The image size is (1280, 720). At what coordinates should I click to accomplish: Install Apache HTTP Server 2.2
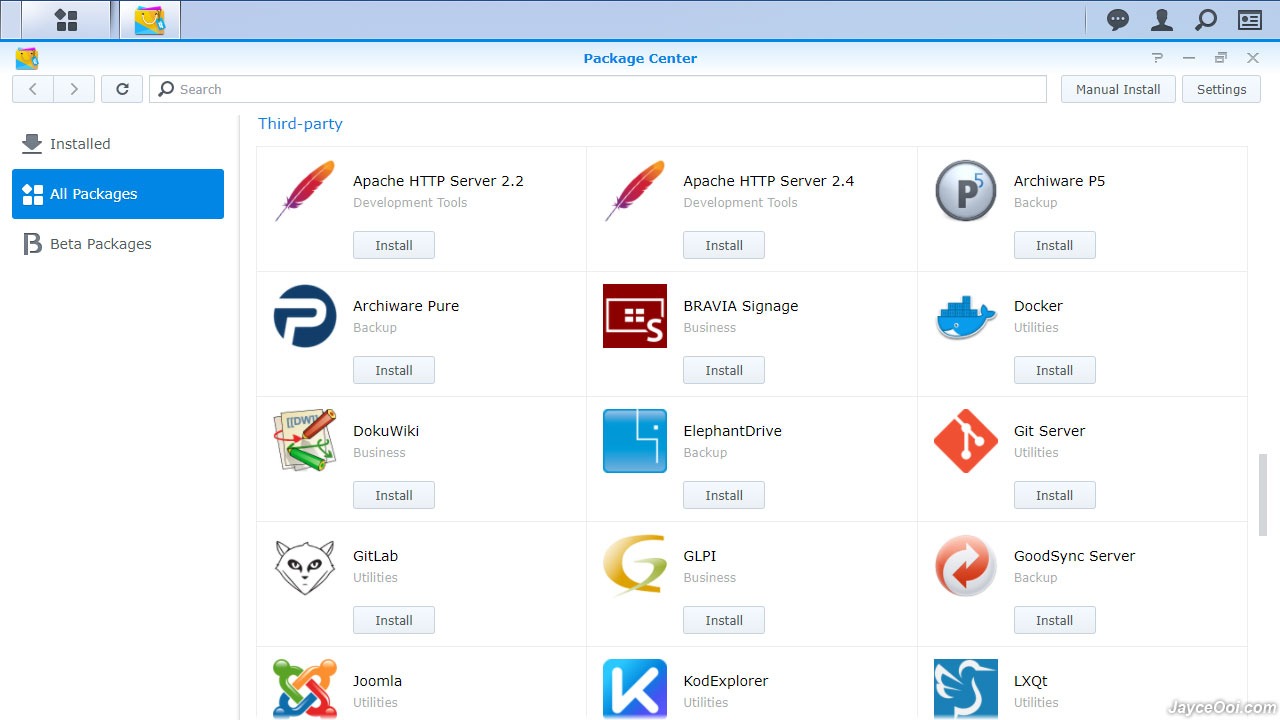coord(394,245)
